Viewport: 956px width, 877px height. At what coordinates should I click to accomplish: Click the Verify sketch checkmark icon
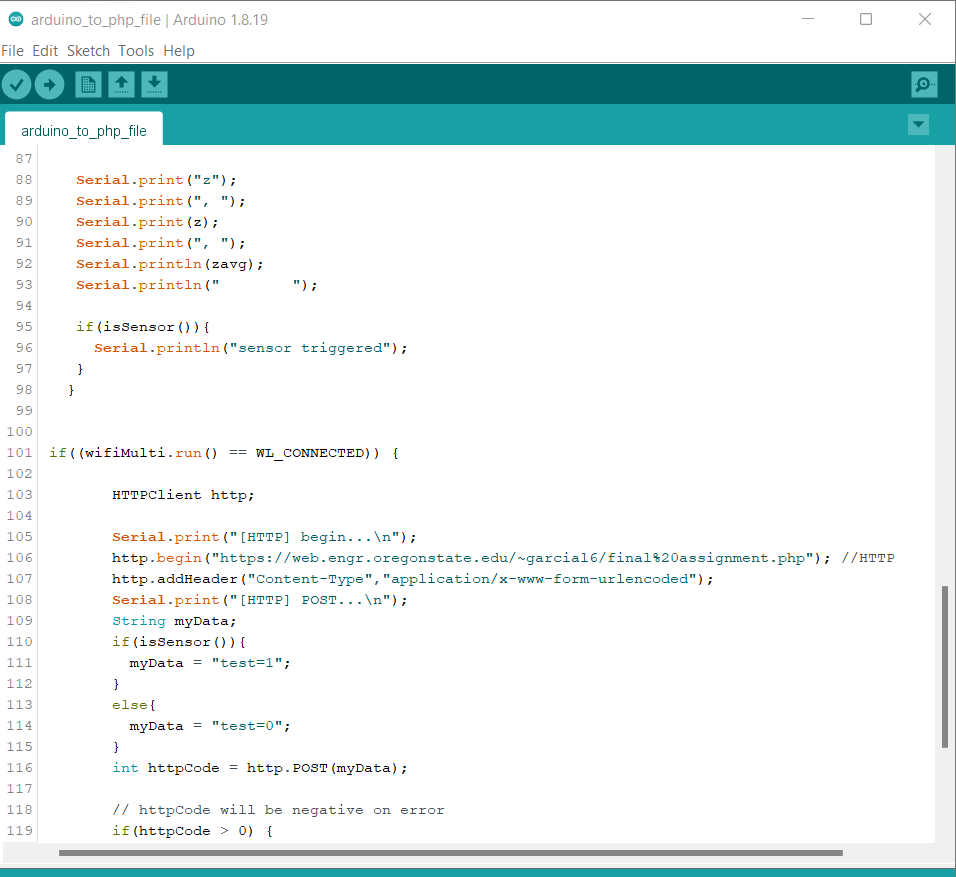pos(16,85)
